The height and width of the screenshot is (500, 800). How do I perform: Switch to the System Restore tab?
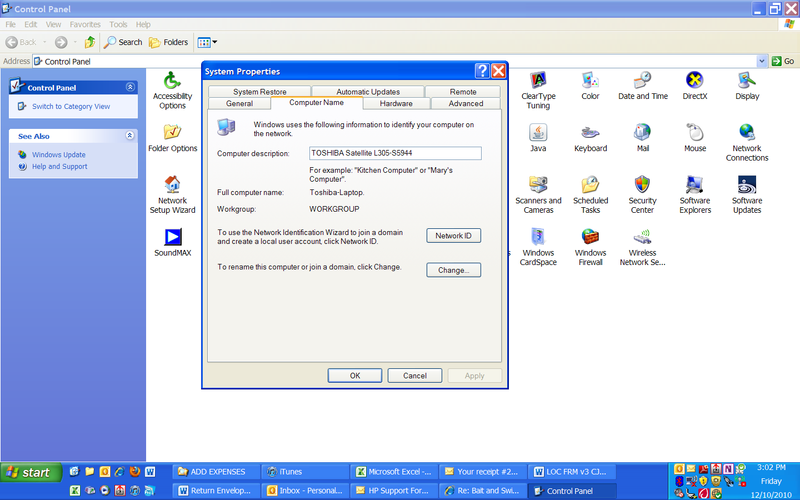click(259, 92)
